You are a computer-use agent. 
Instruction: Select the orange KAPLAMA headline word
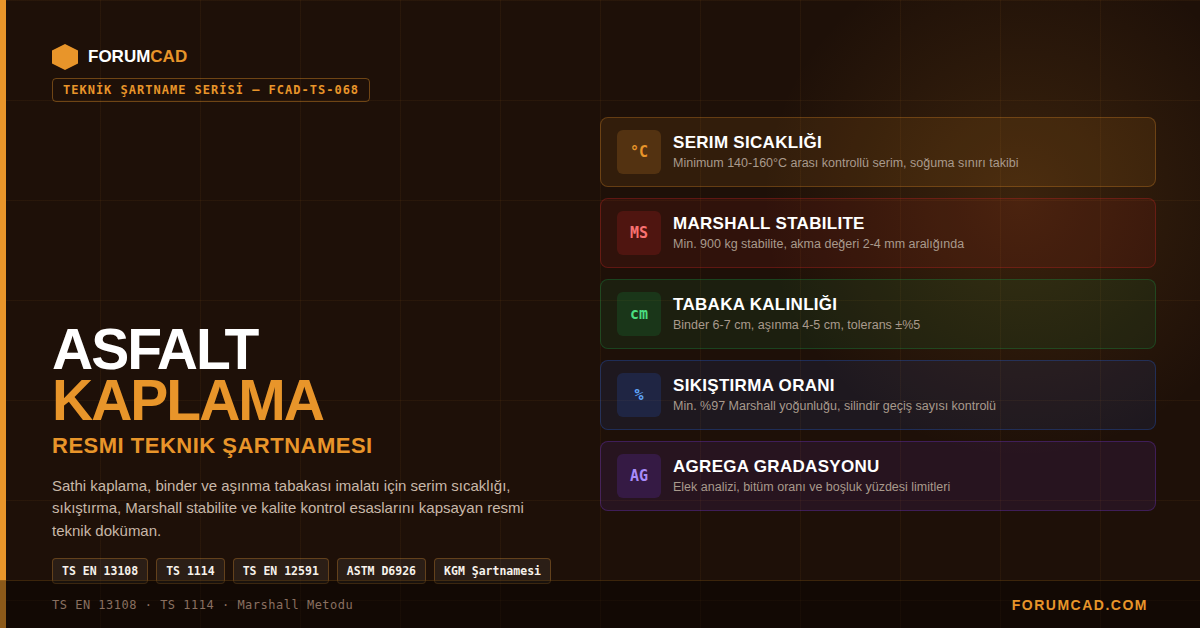click(x=187, y=401)
